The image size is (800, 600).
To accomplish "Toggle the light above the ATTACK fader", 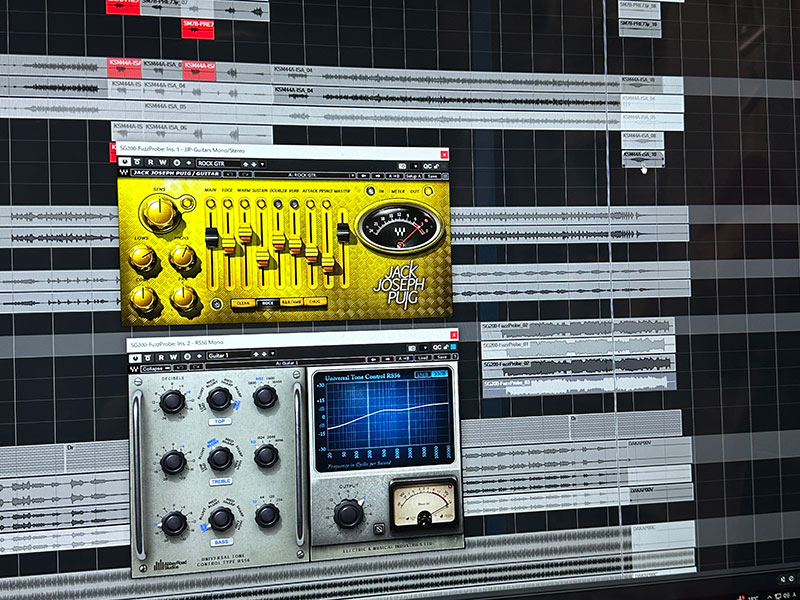I will coord(310,204).
